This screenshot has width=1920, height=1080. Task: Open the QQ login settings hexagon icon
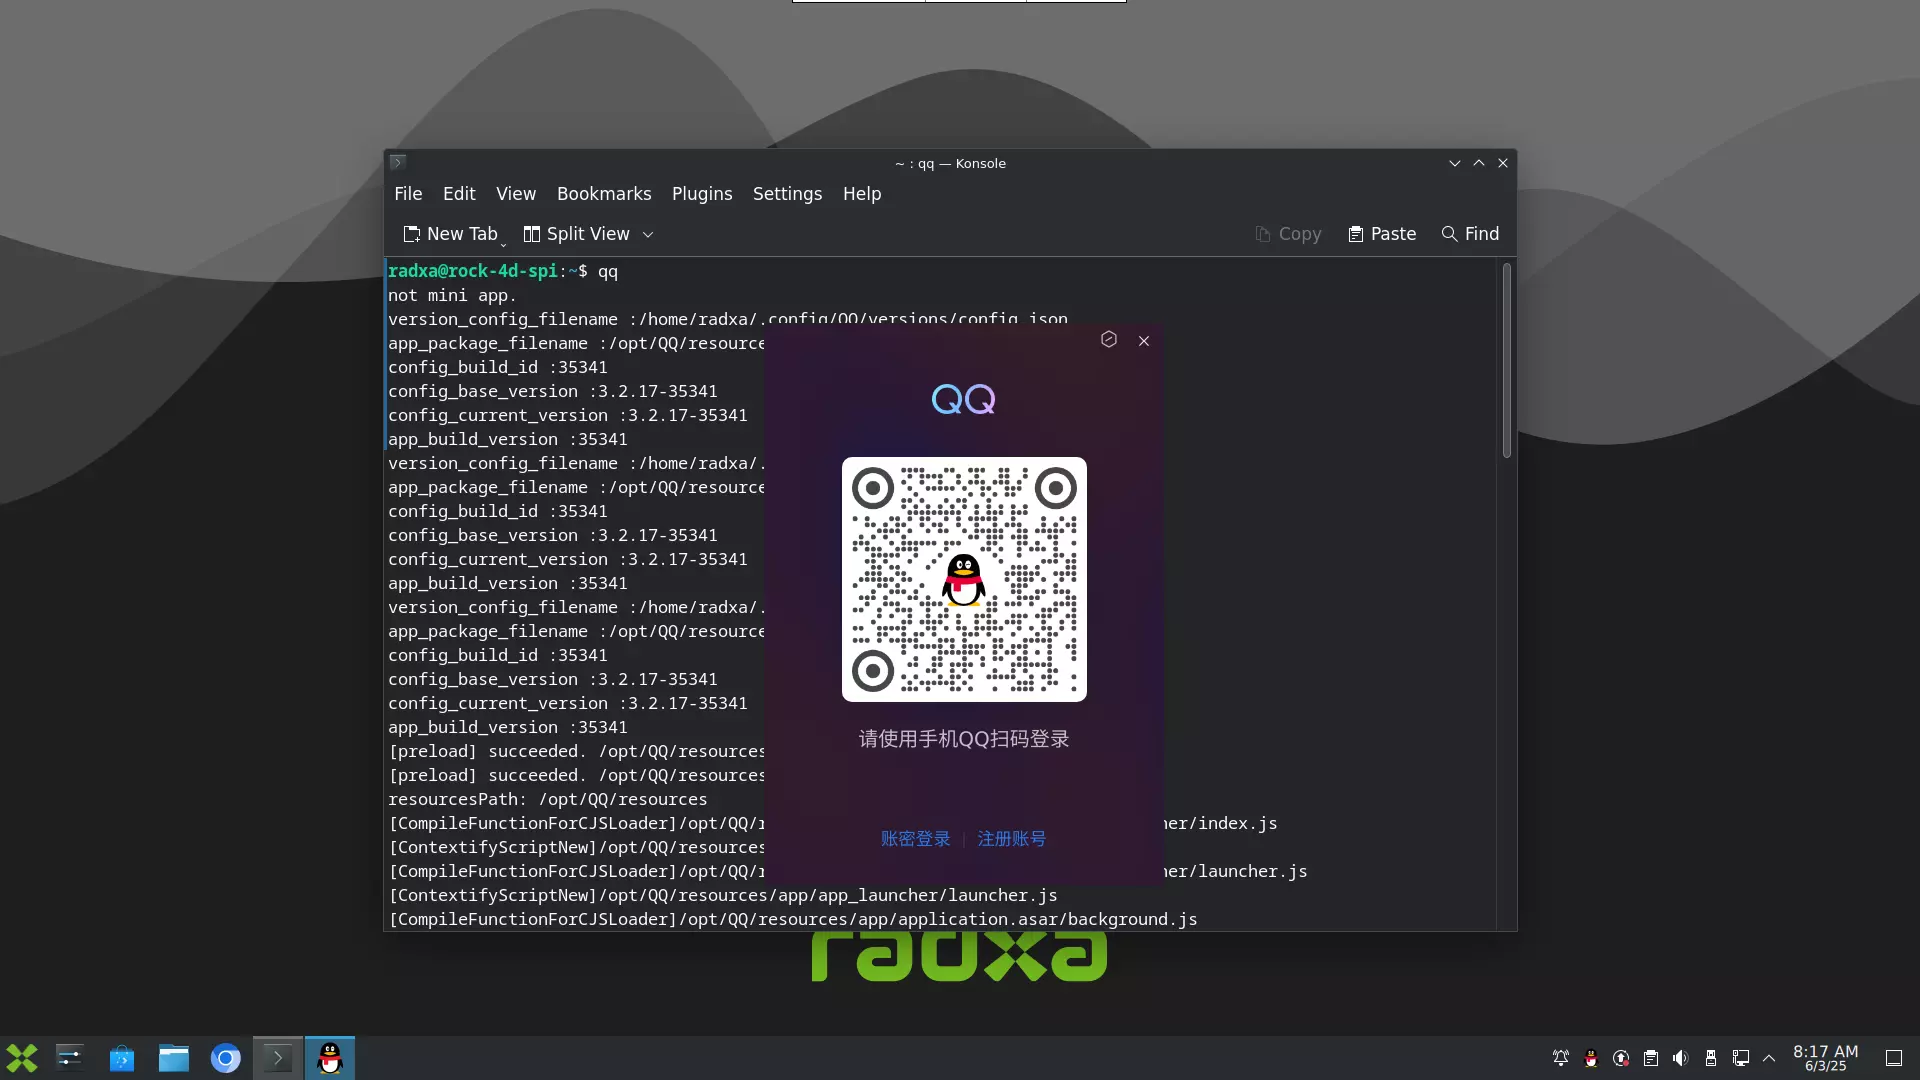point(1109,340)
